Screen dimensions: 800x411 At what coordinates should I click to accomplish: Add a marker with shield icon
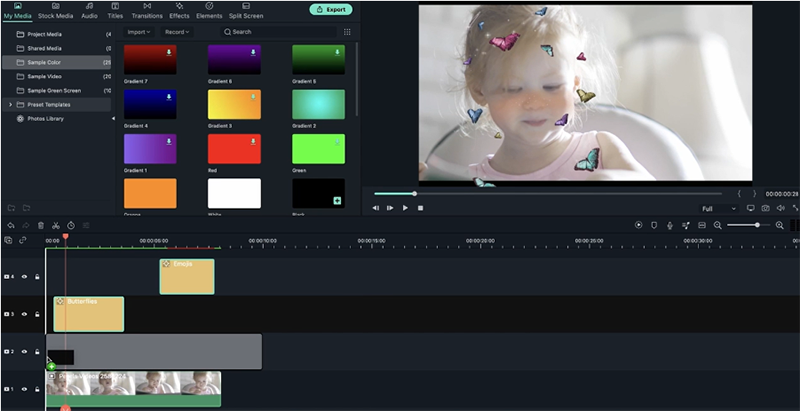click(x=654, y=225)
